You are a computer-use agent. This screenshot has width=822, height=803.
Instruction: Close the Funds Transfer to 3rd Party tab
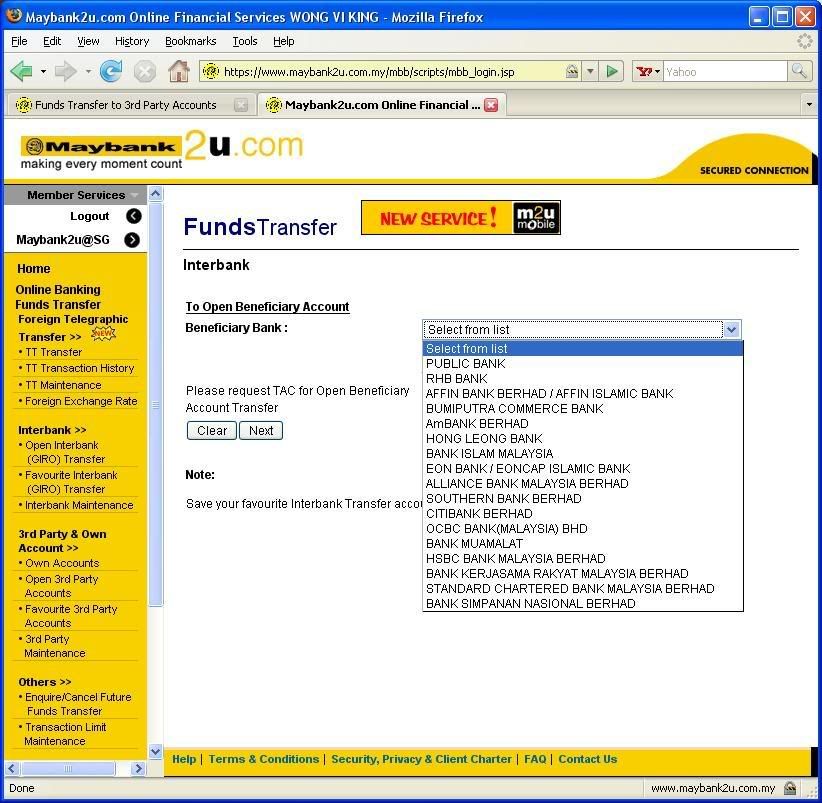pos(241,105)
